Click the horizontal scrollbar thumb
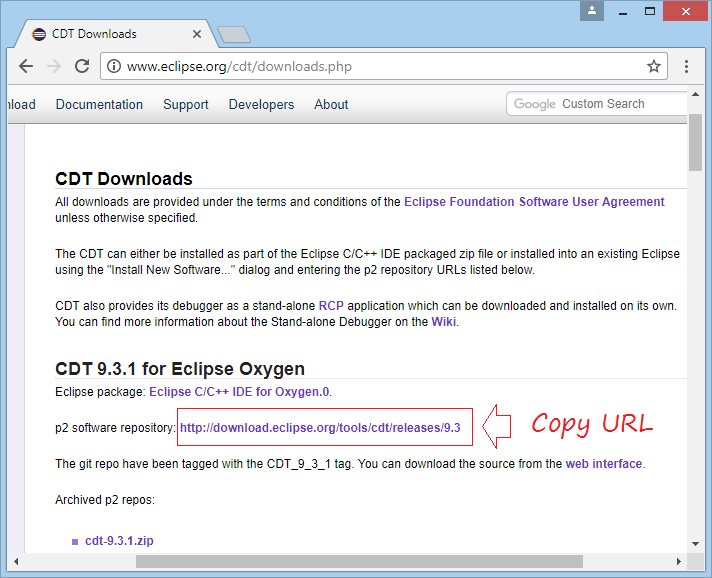Image resolution: width=712 pixels, height=578 pixels. click(359, 562)
